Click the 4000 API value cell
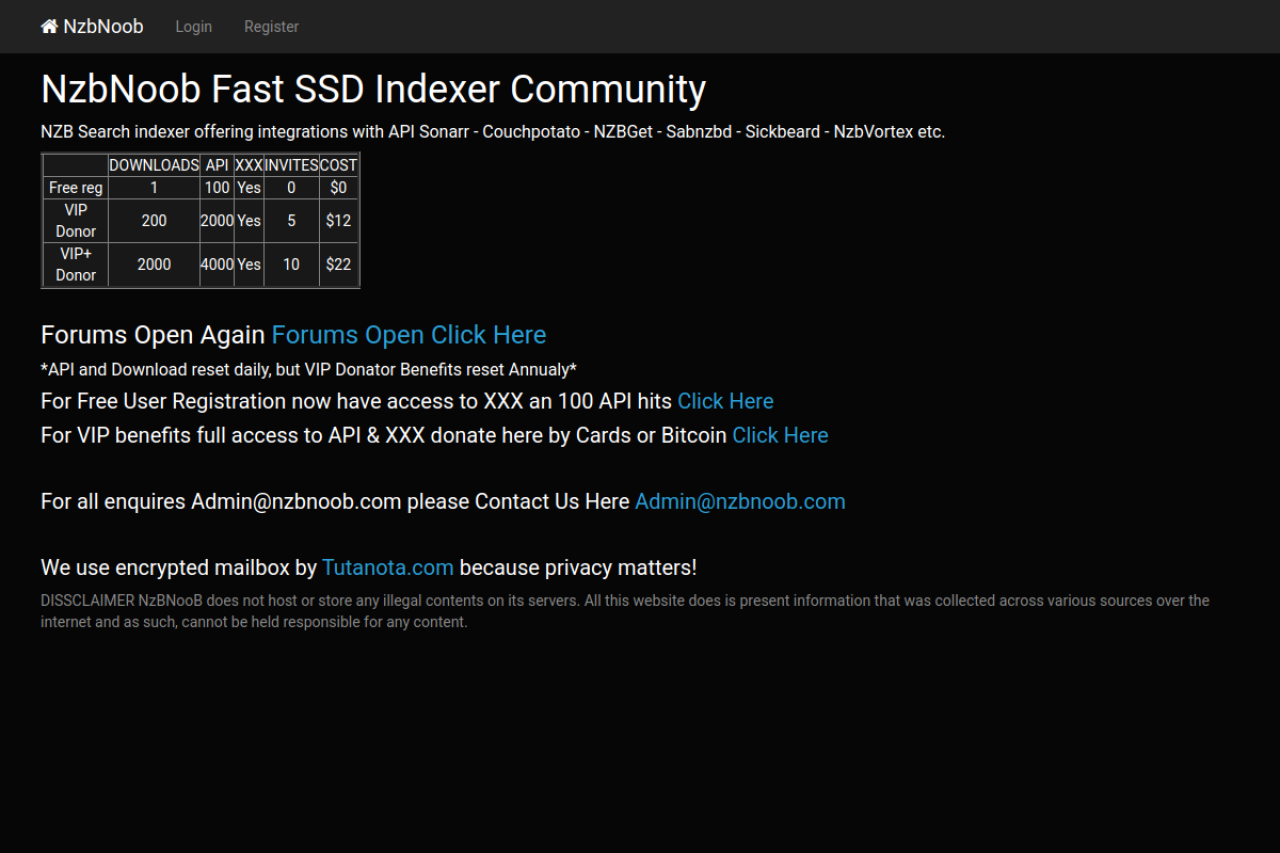 217,265
